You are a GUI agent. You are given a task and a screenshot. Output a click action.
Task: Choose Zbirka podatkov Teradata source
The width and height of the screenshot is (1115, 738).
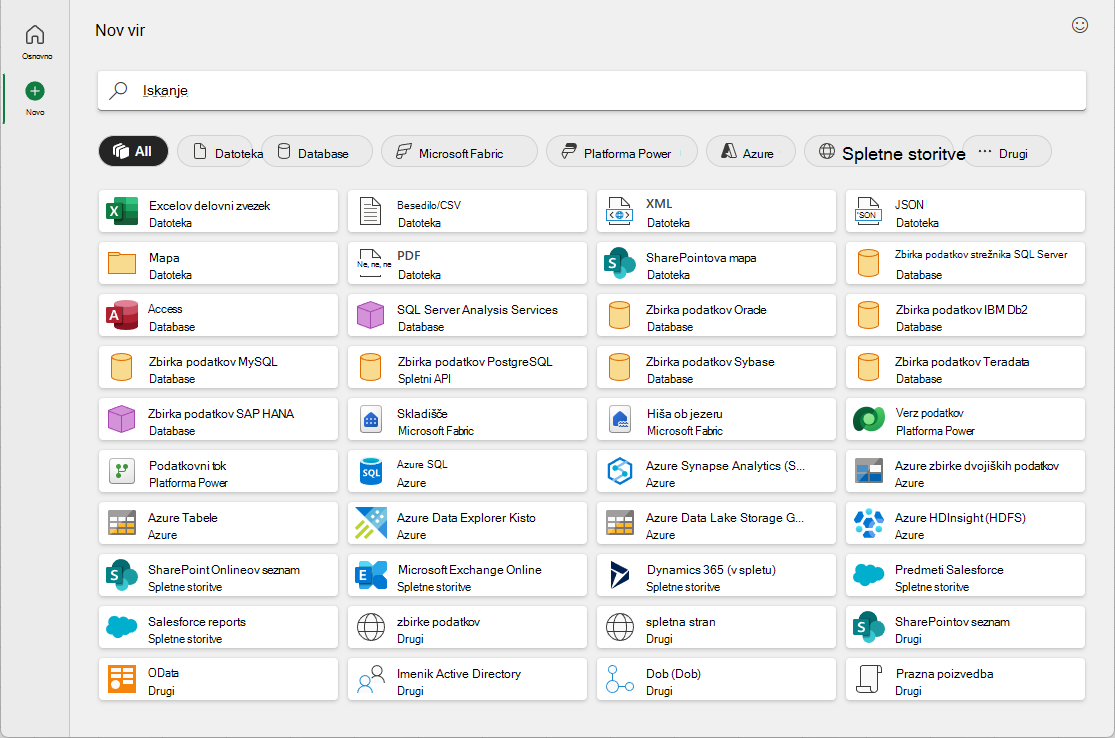coord(965,367)
